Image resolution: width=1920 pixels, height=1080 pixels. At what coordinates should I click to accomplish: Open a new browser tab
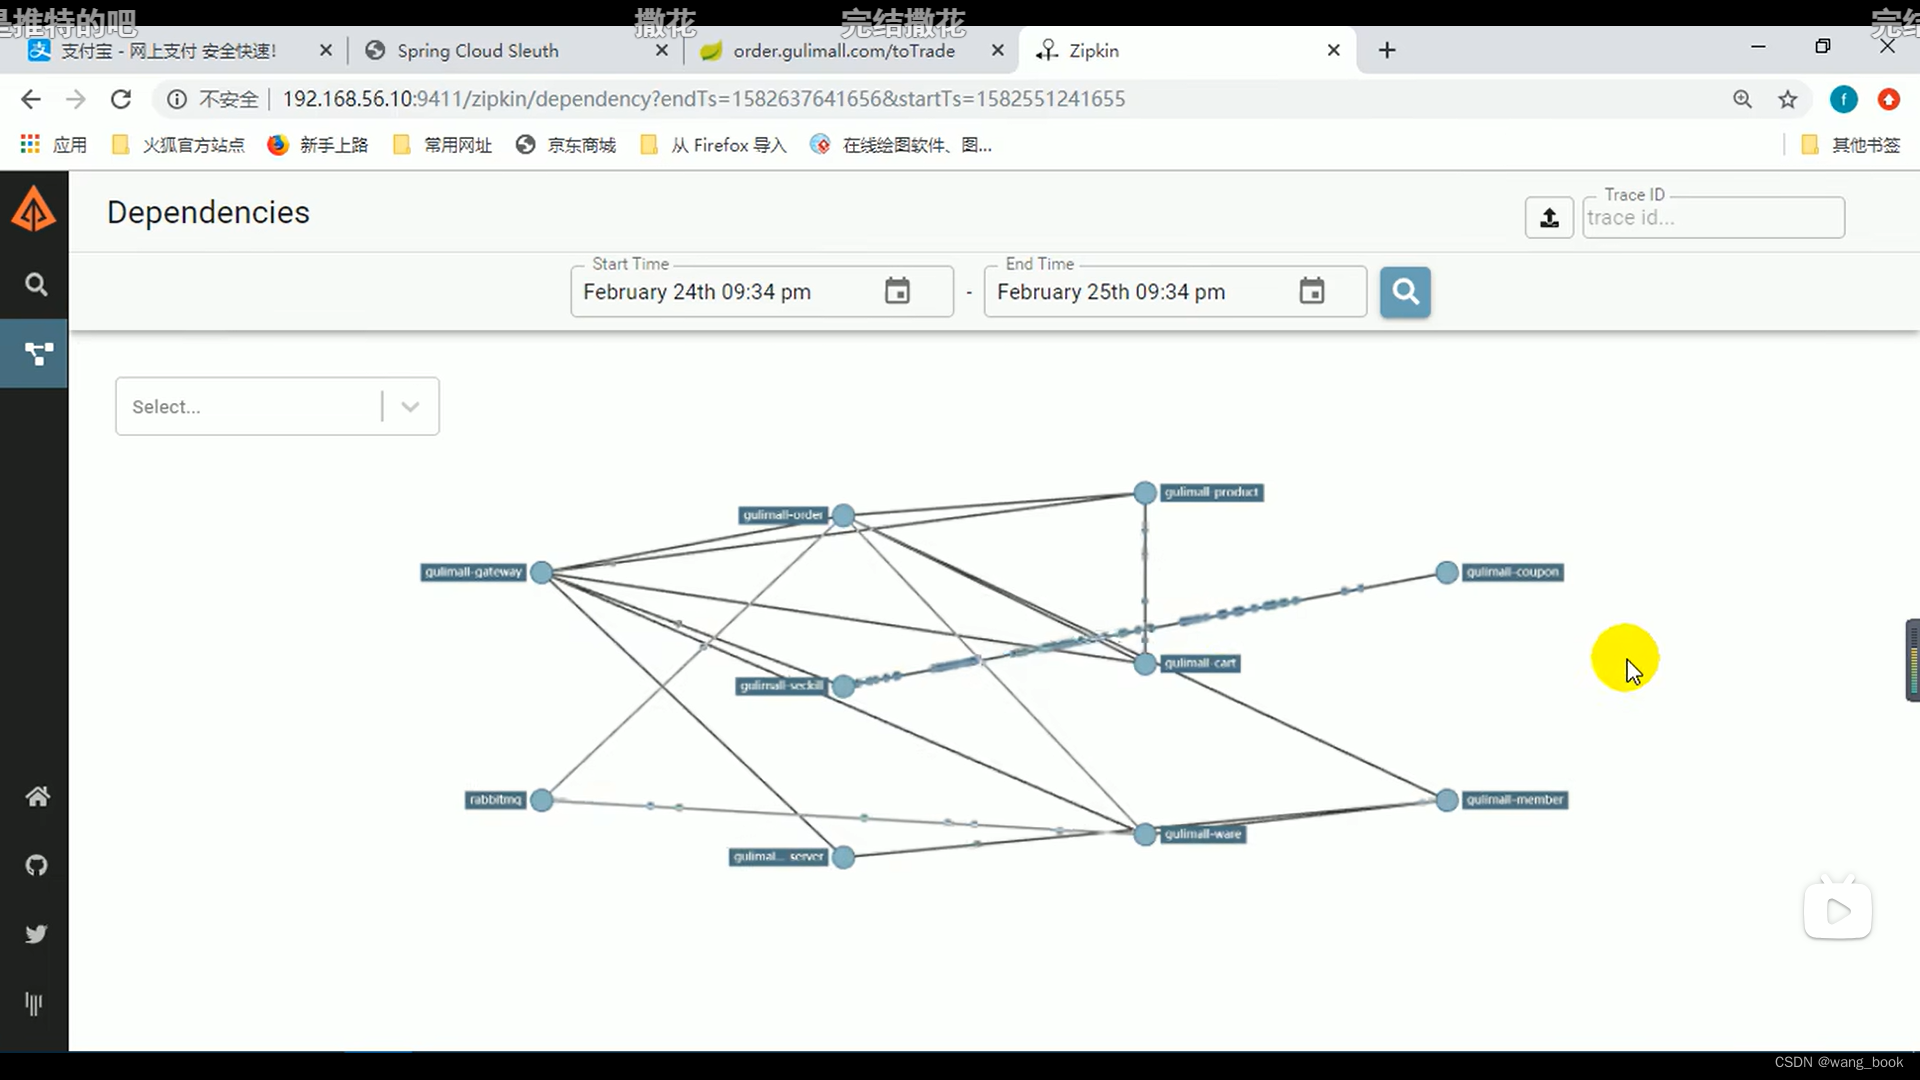click(x=1387, y=50)
